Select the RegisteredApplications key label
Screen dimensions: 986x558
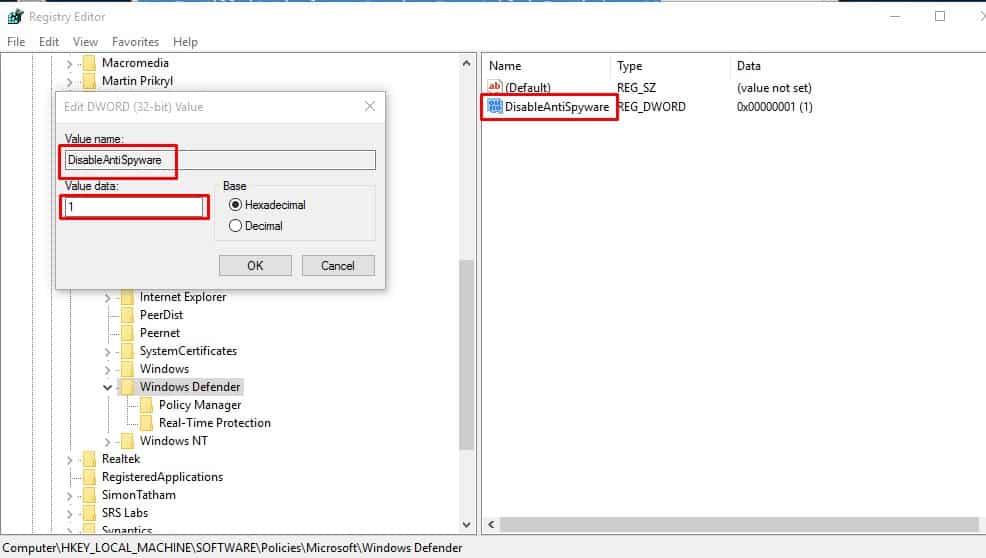coord(162,477)
